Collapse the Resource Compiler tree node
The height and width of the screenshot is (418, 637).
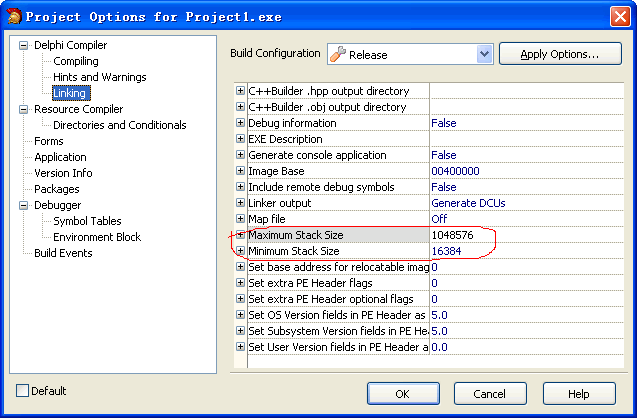(24, 109)
